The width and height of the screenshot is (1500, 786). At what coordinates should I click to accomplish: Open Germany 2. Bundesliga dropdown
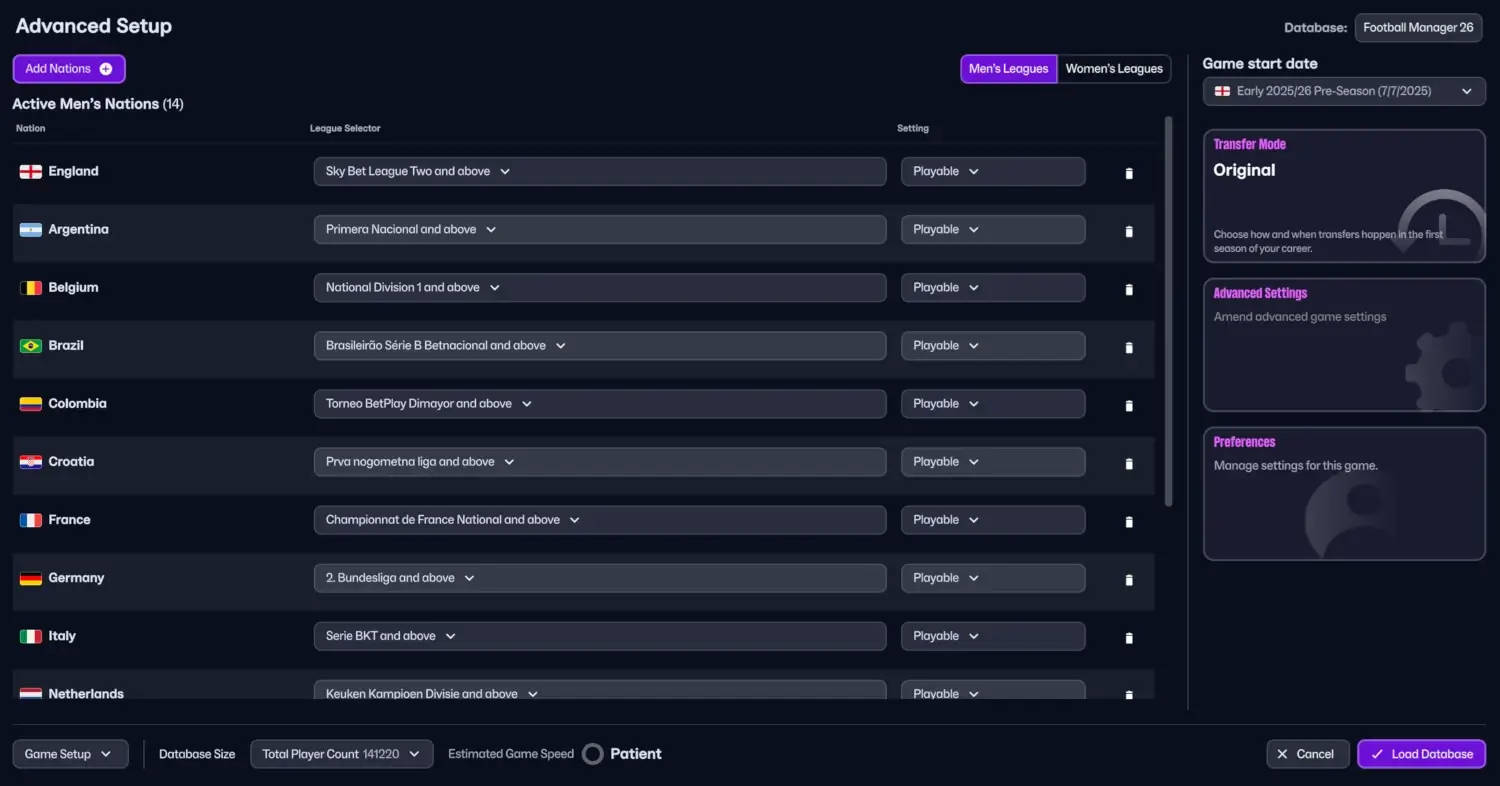point(600,577)
